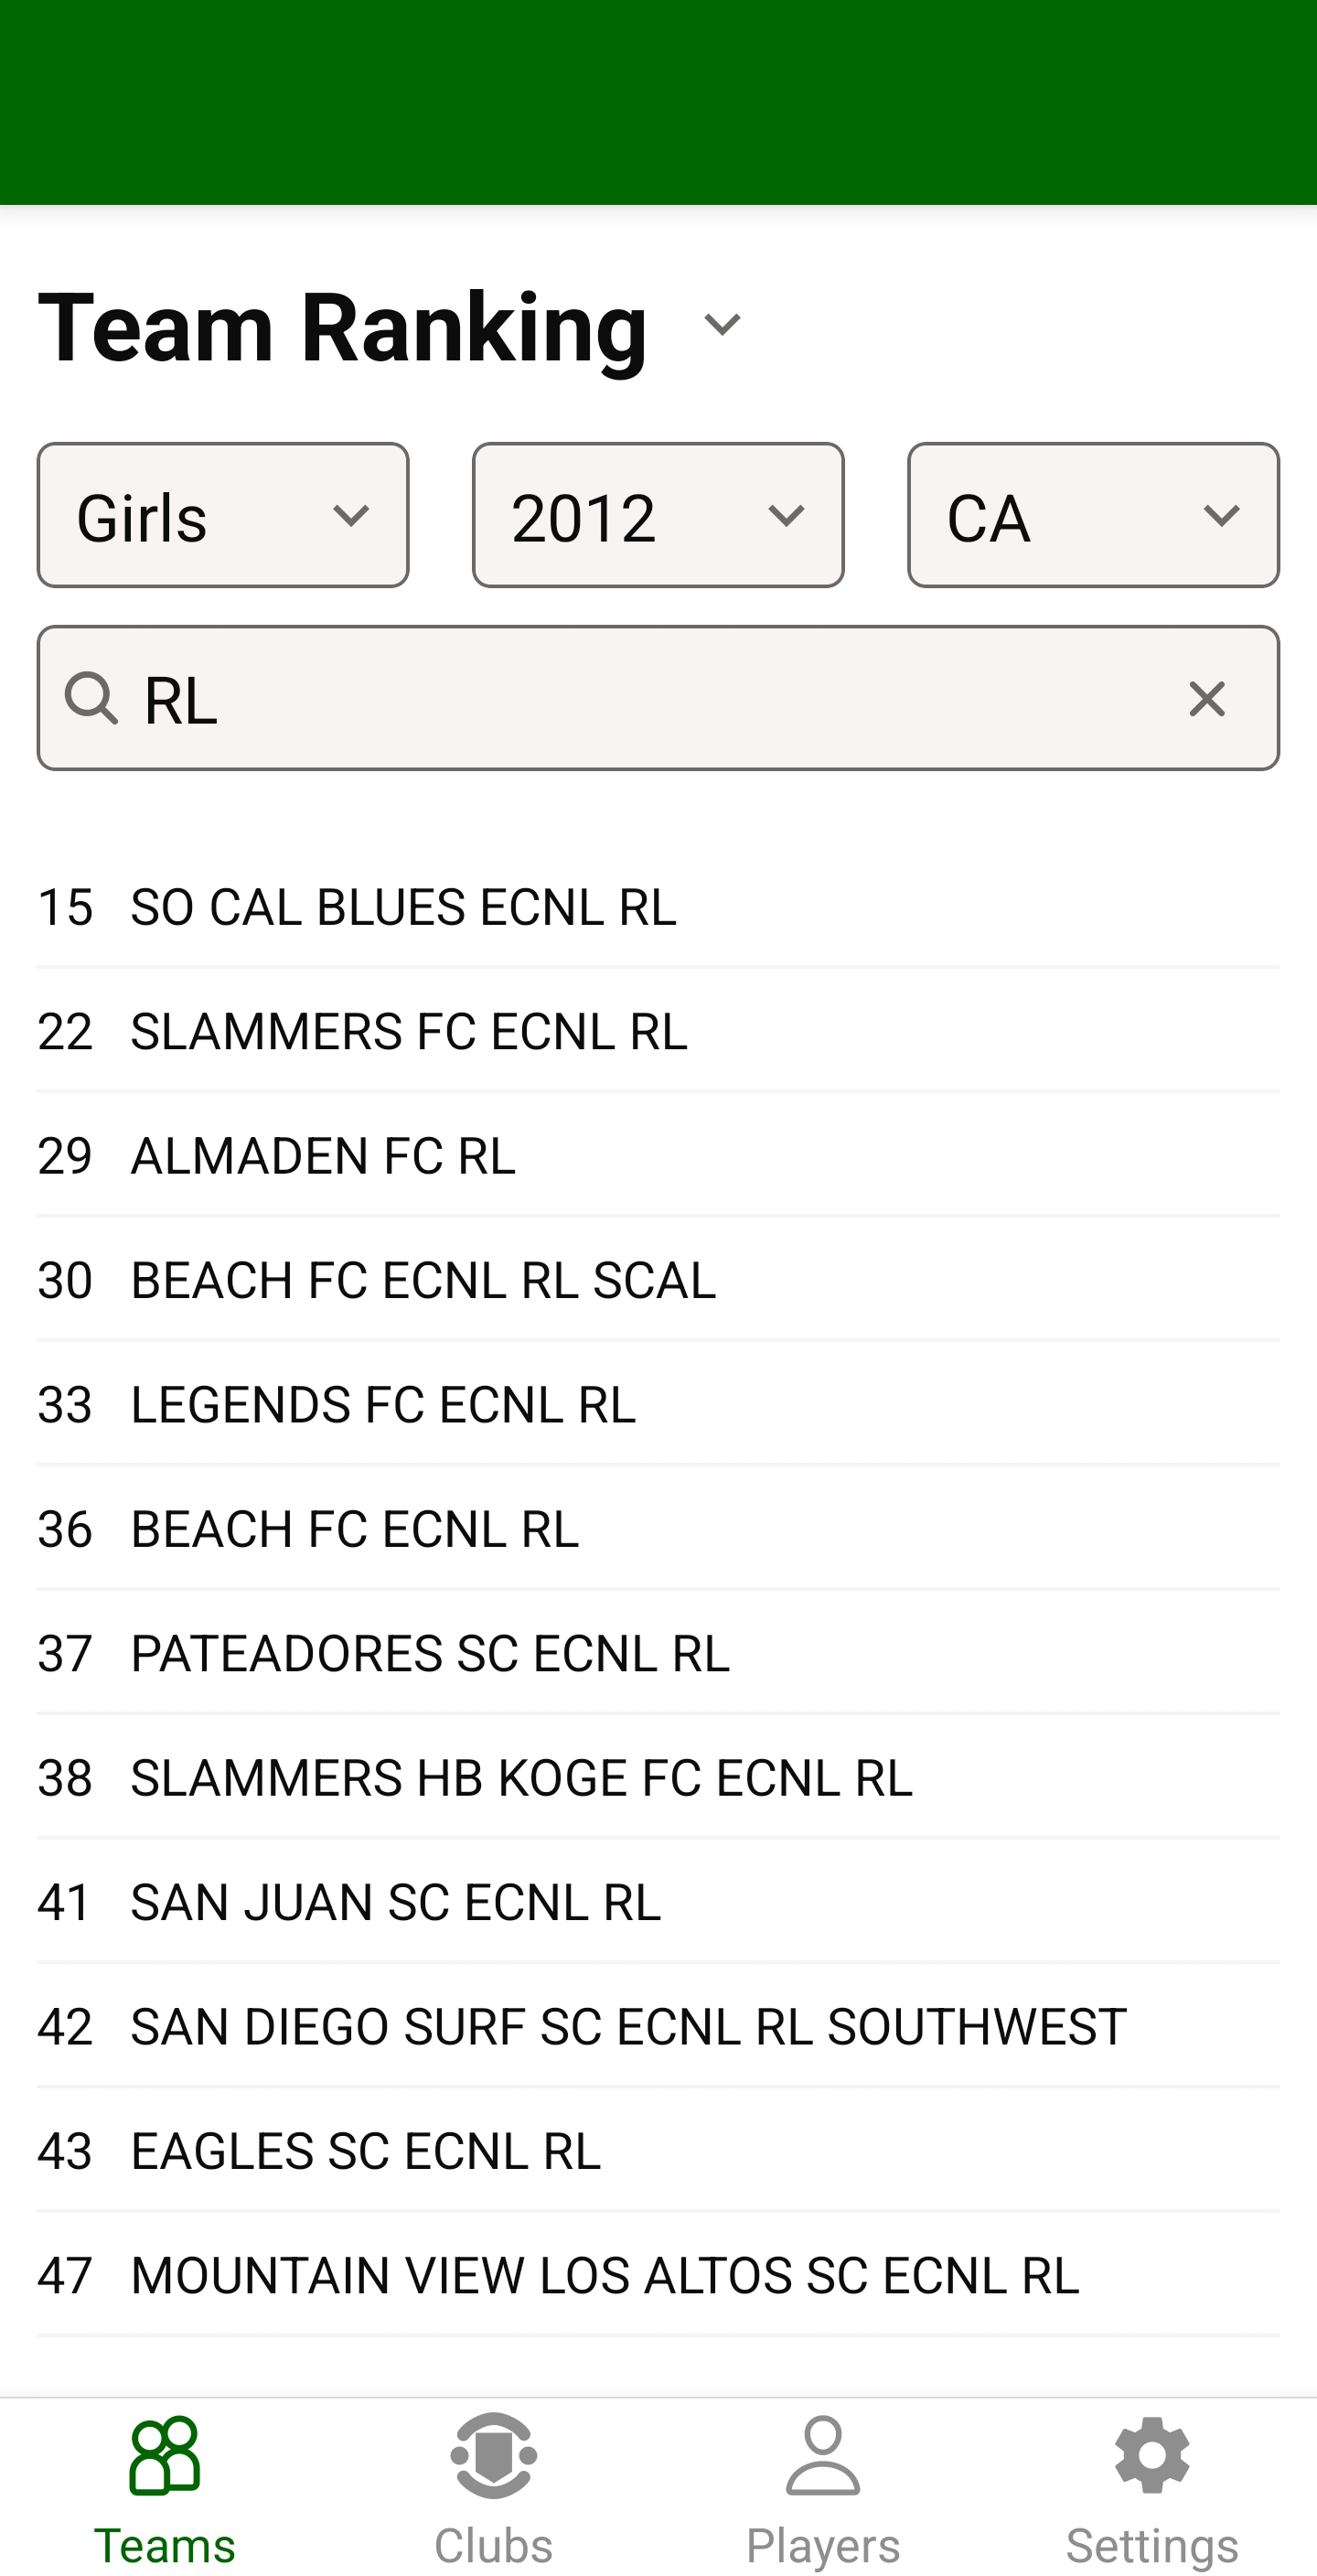Tap the search magnifier icon
The image size is (1317, 2576).
click(91, 697)
